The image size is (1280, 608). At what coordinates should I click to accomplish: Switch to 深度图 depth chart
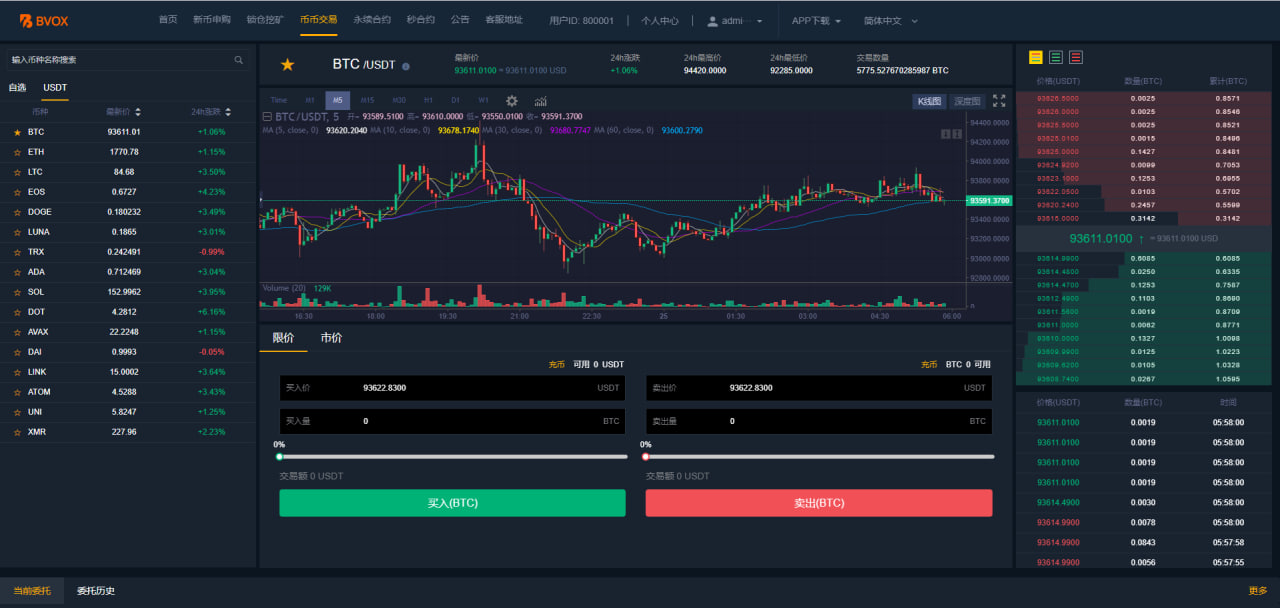coord(967,101)
